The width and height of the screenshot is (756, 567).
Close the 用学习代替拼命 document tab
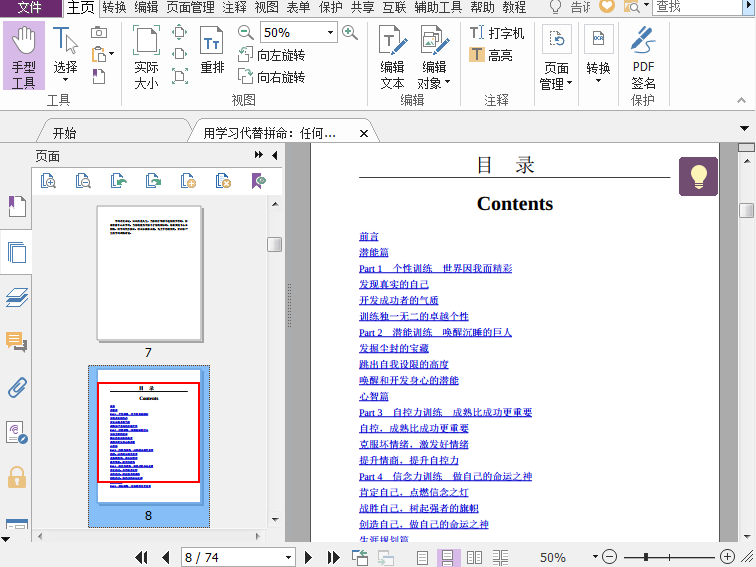[364, 133]
